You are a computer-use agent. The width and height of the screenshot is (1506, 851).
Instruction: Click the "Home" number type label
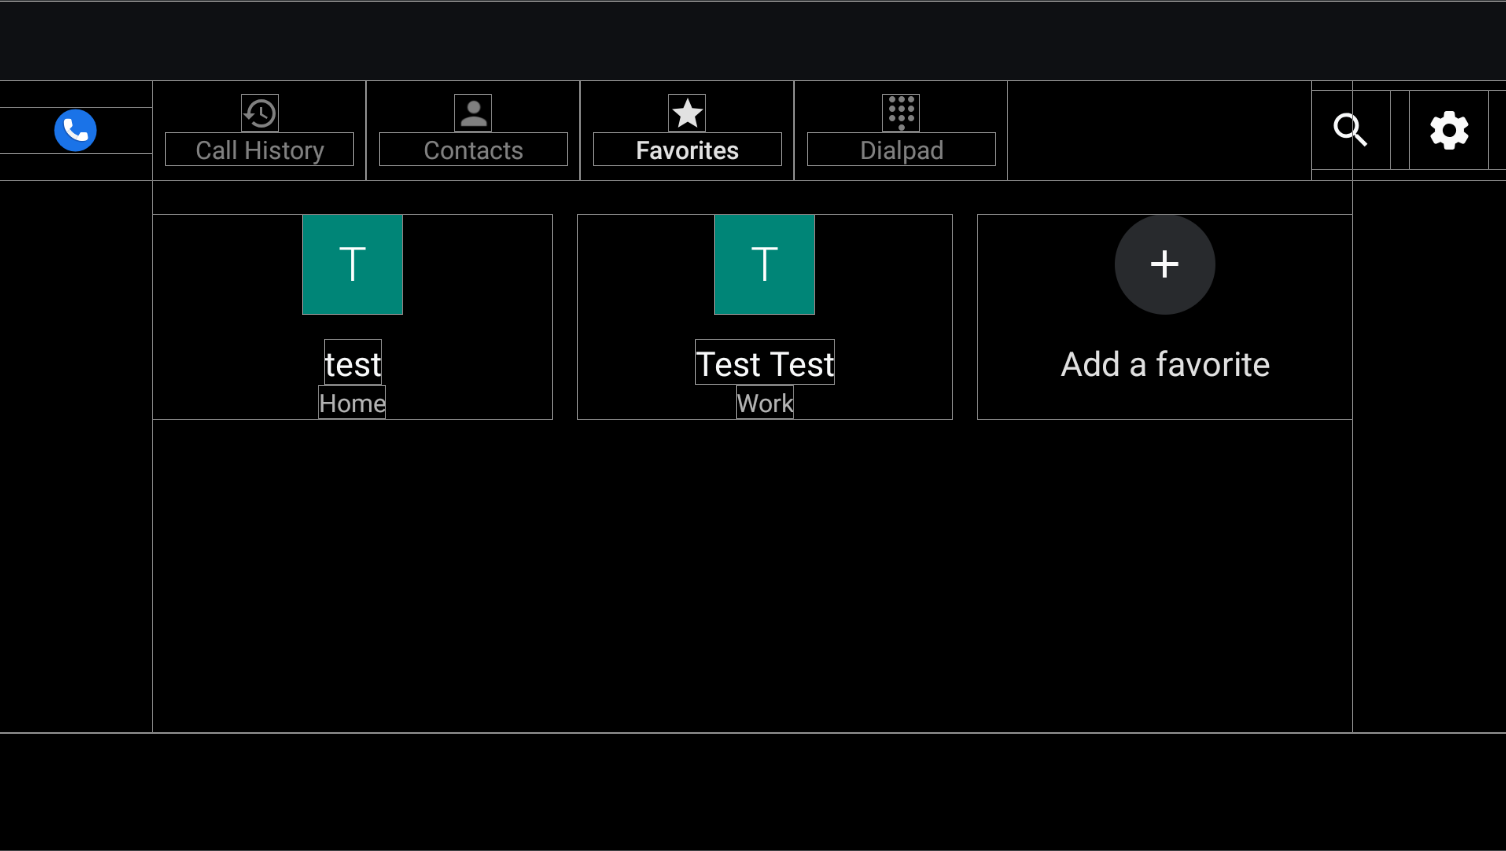click(x=352, y=403)
